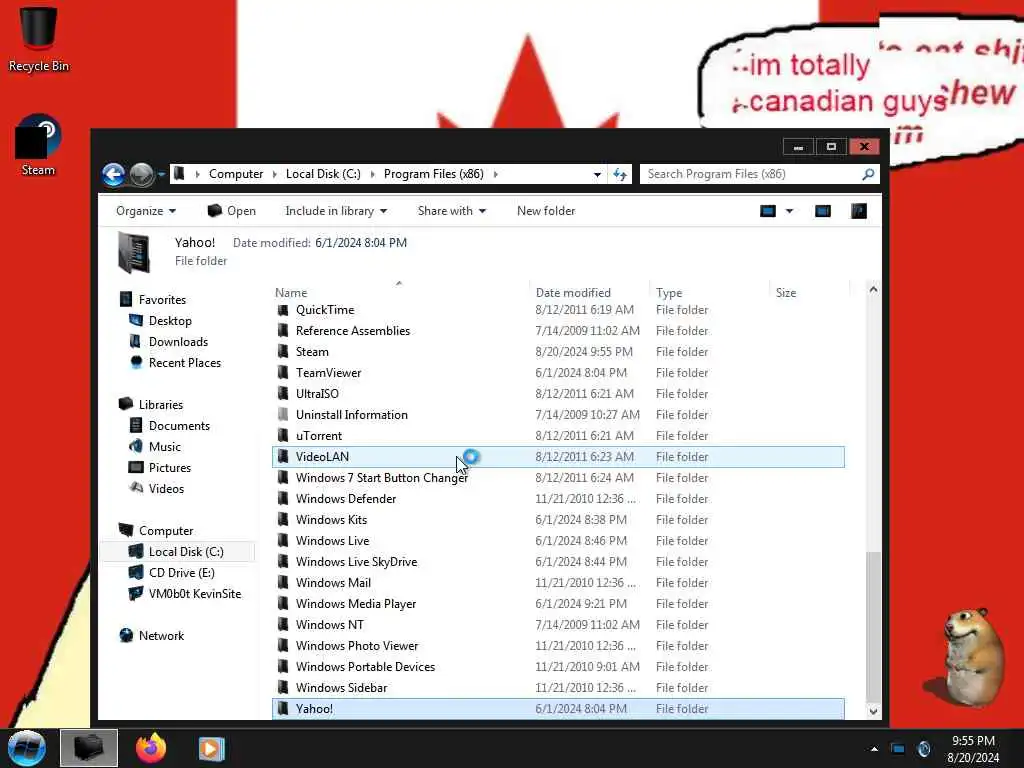The height and width of the screenshot is (768, 1024).
Task: Open Windows Media Player taskbar icon
Action: click(211, 748)
